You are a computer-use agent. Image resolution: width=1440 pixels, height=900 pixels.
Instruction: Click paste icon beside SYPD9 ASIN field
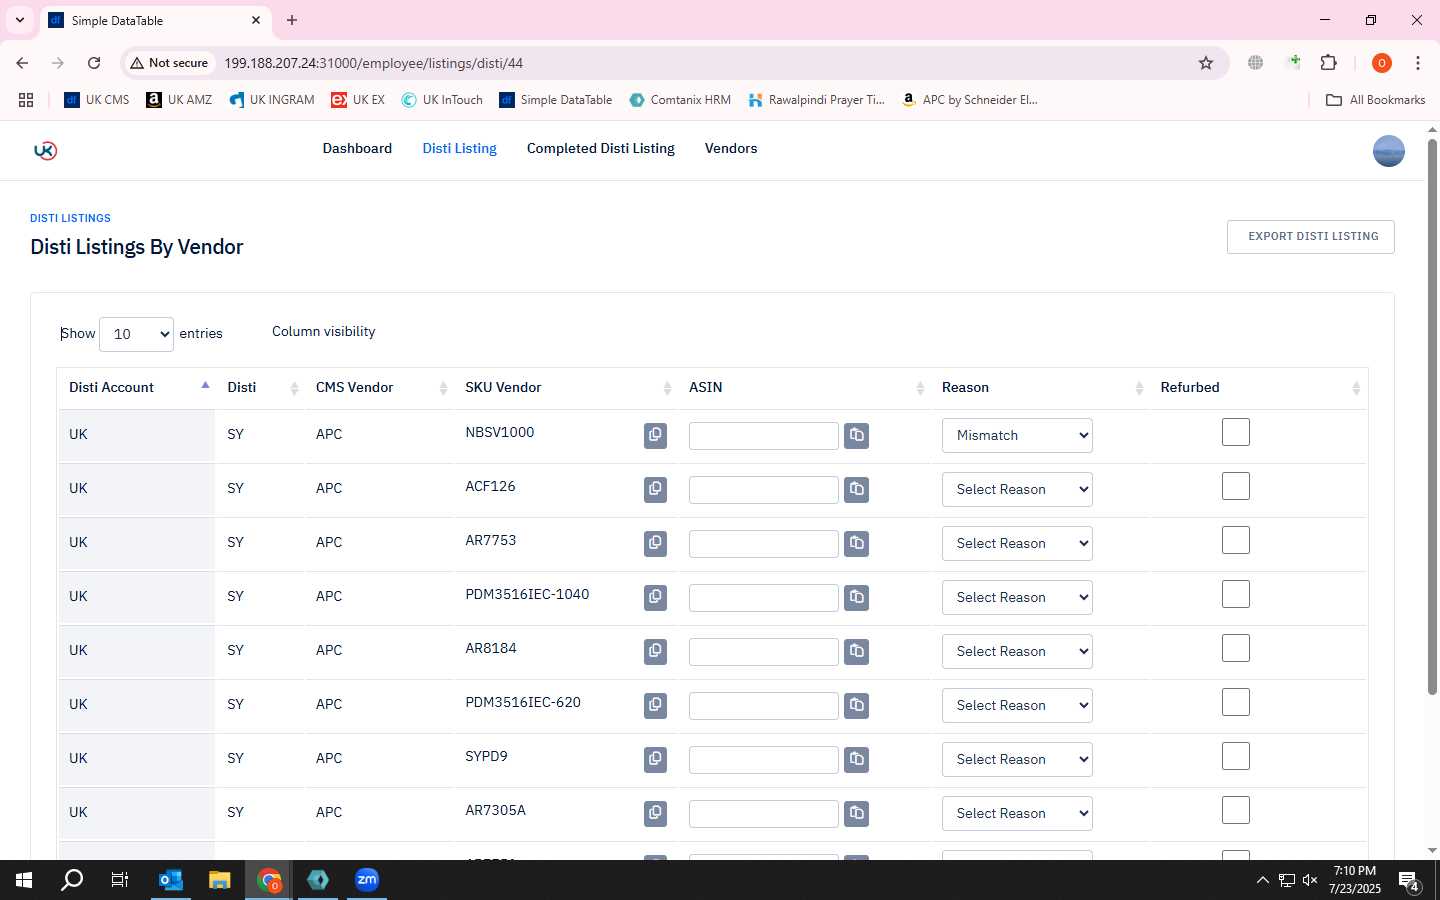[x=857, y=759]
